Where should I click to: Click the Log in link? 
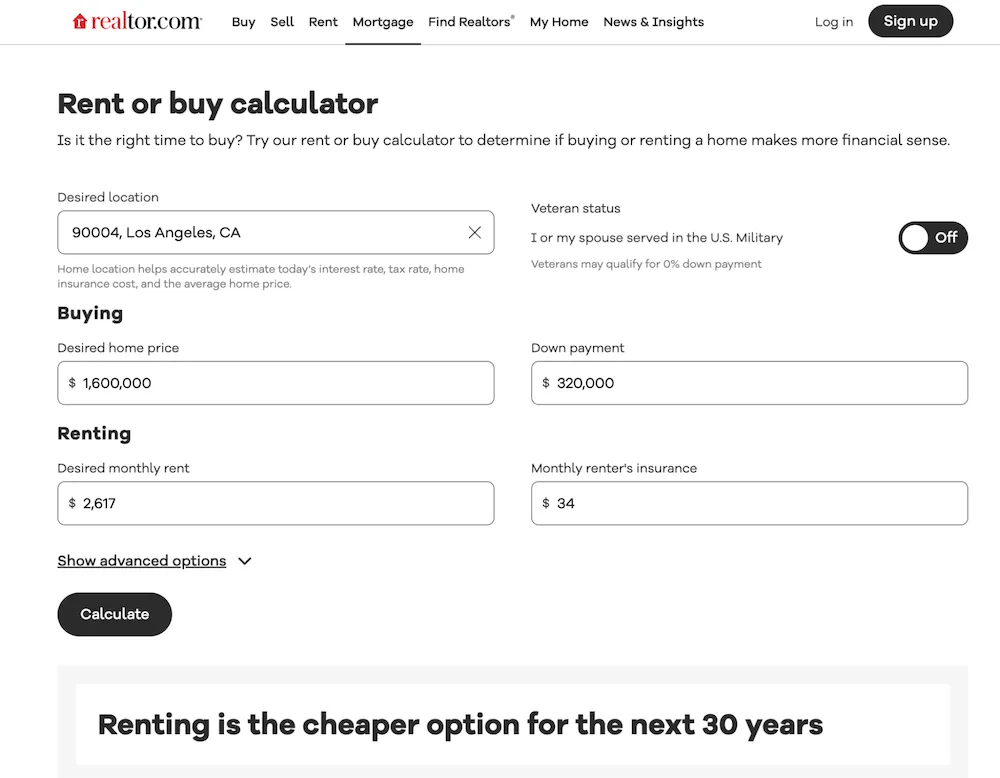point(834,22)
